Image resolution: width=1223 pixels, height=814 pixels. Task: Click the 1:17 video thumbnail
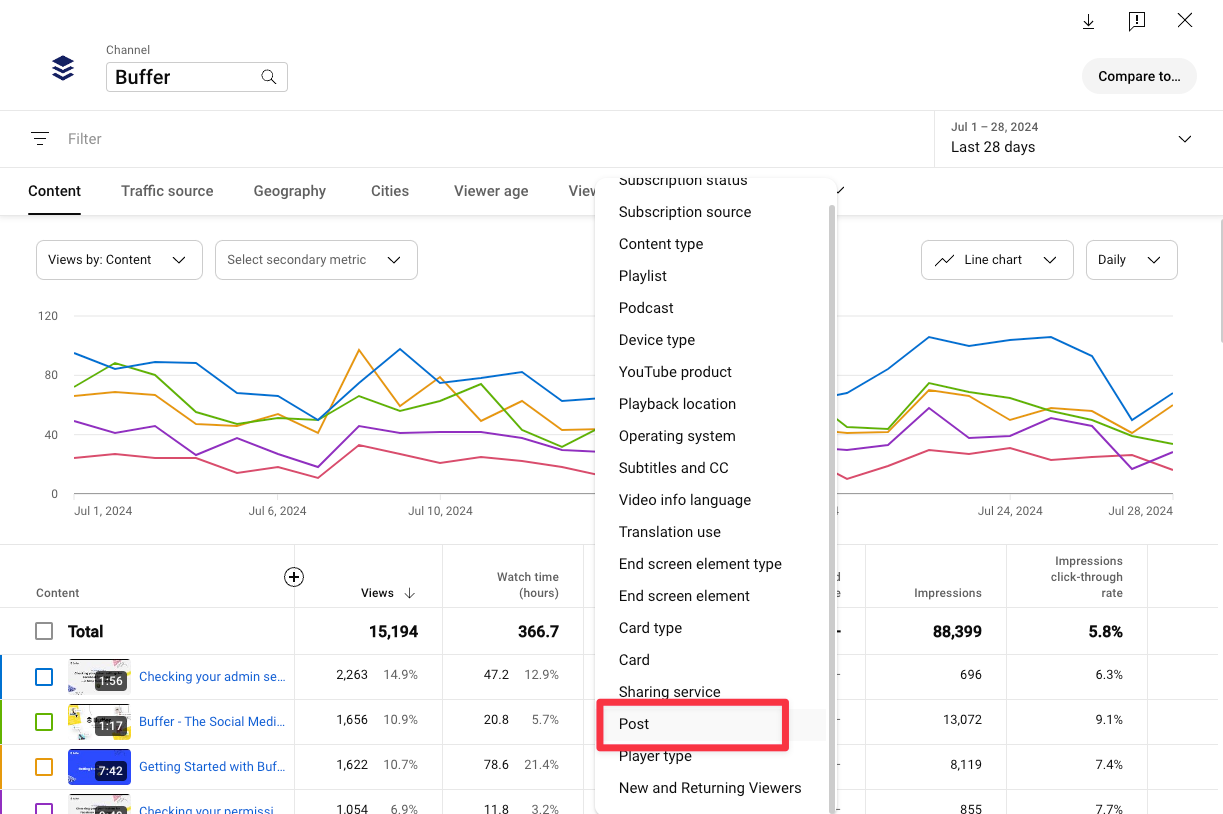click(x=99, y=722)
